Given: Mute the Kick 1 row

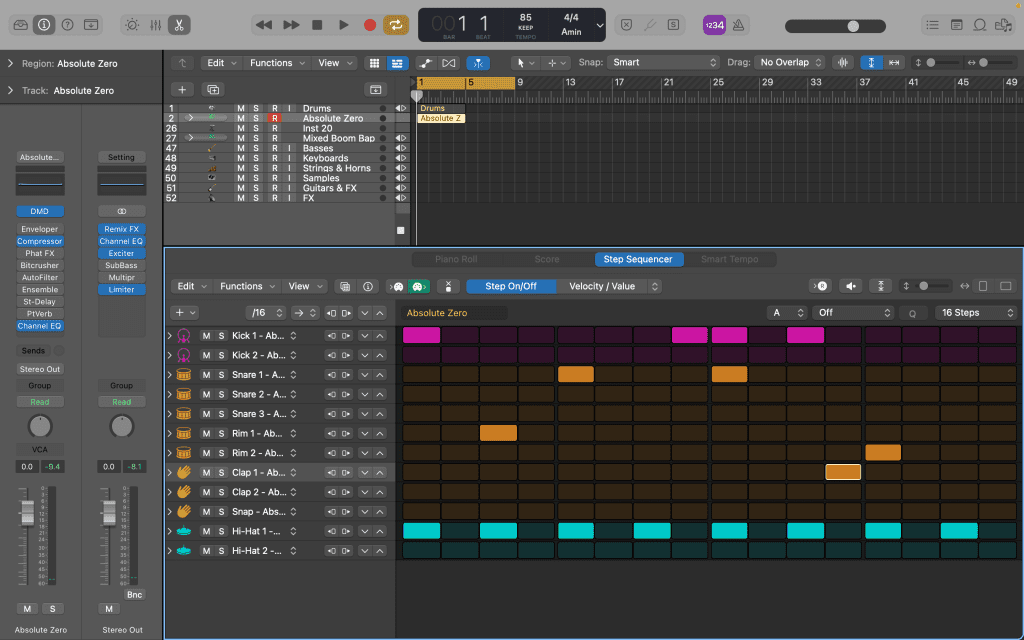Looking at the screenshot, I should pos(206,336).
